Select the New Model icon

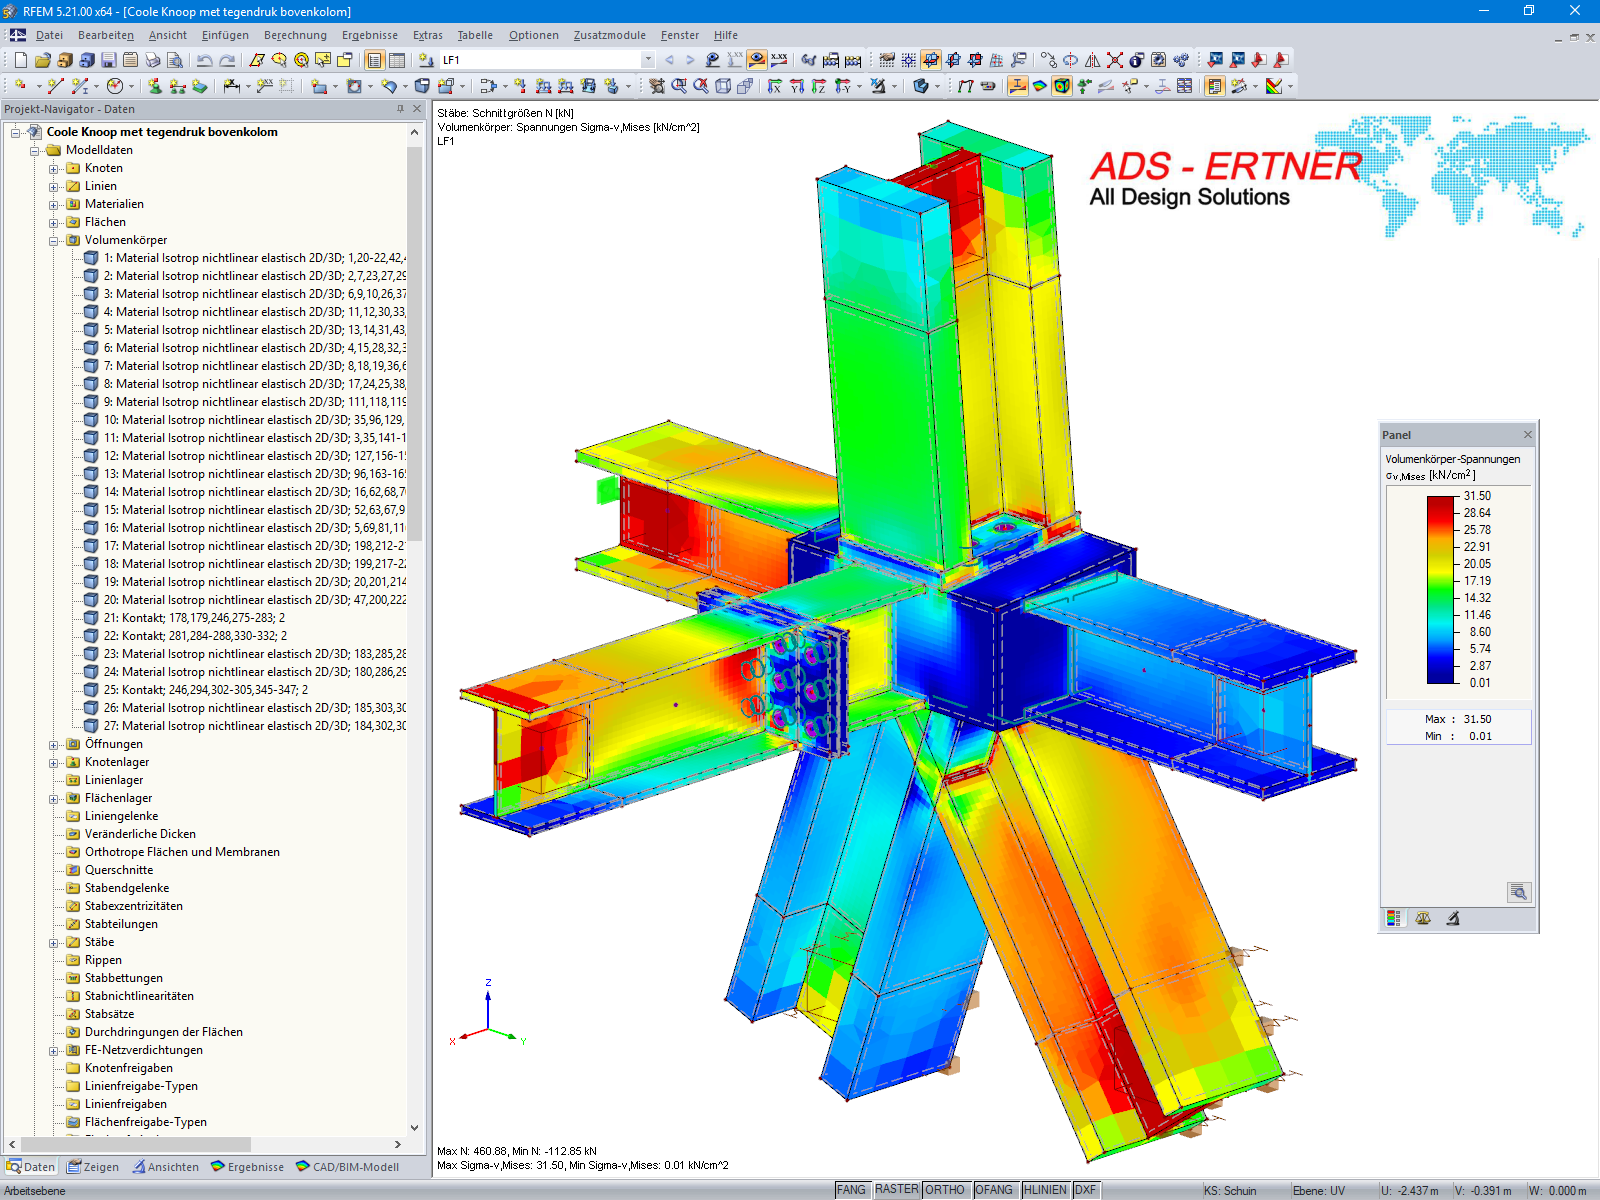(x=22, y=59)
